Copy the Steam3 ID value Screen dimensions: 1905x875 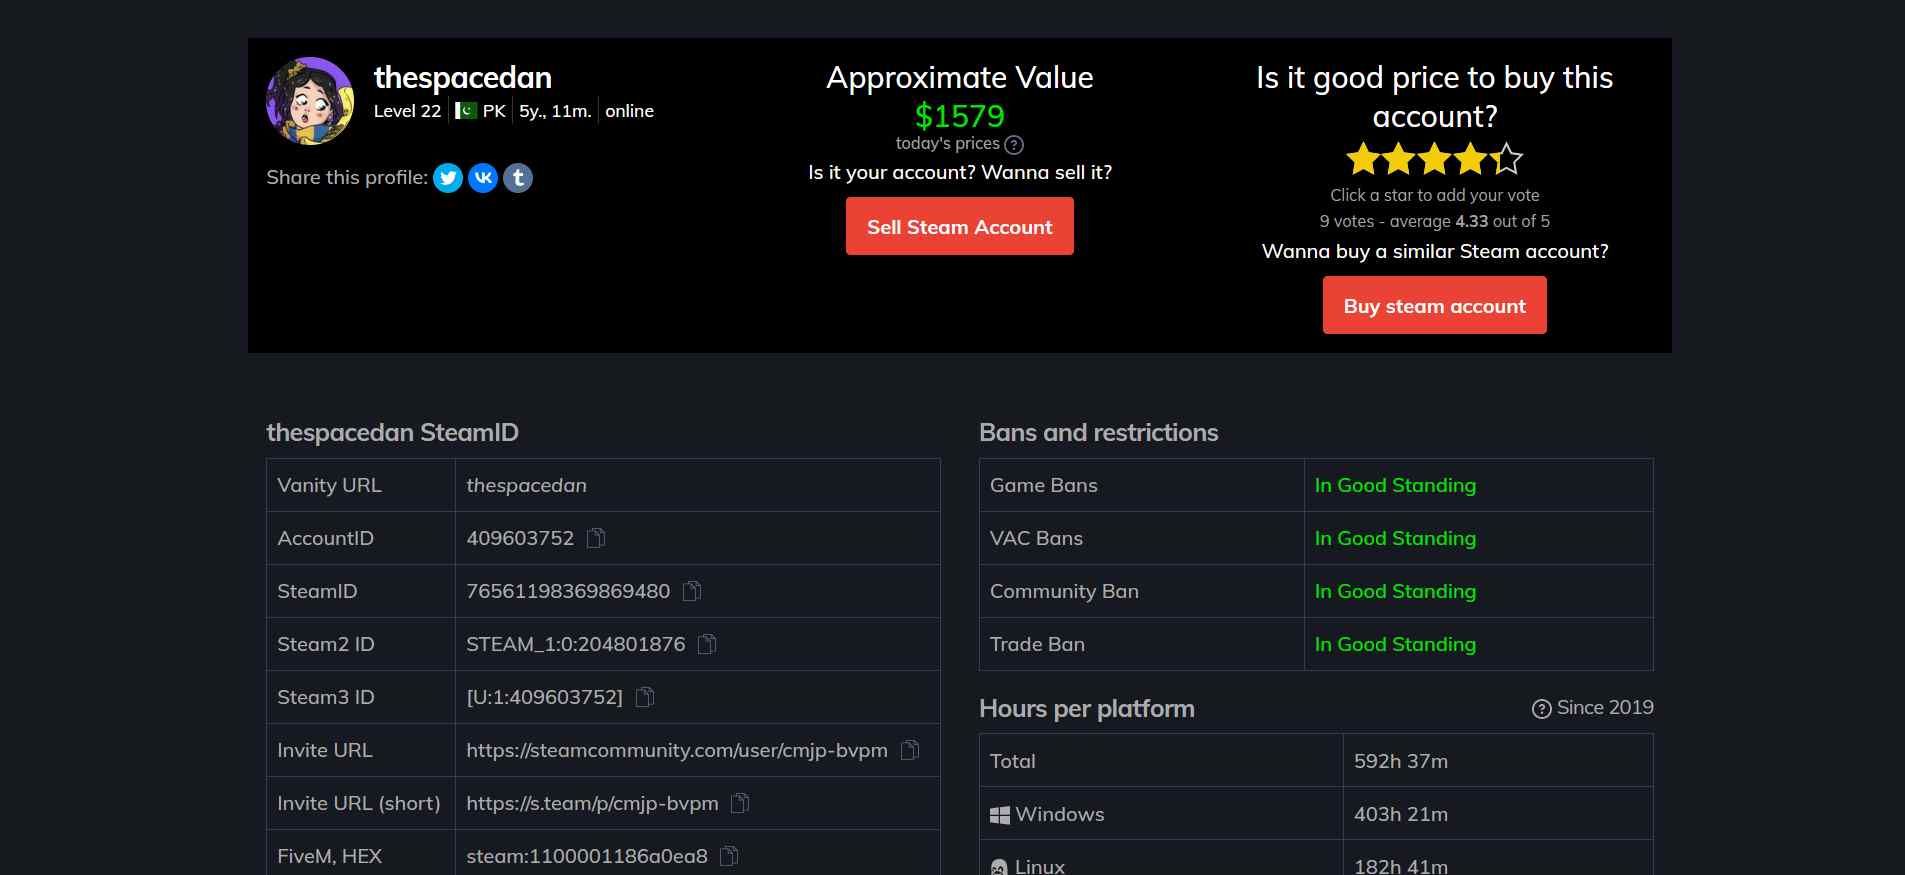645,697
